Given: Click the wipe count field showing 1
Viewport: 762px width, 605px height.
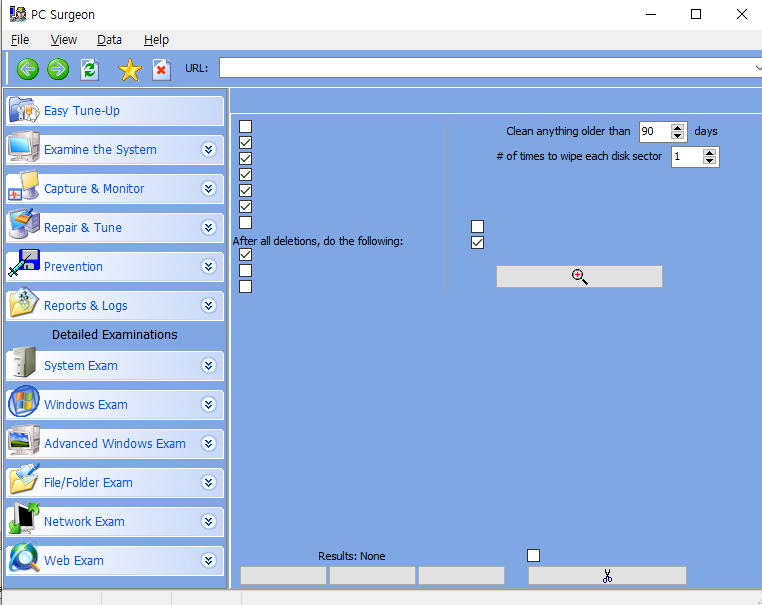Looking at the screenshot, I should (x=687, y=157).
